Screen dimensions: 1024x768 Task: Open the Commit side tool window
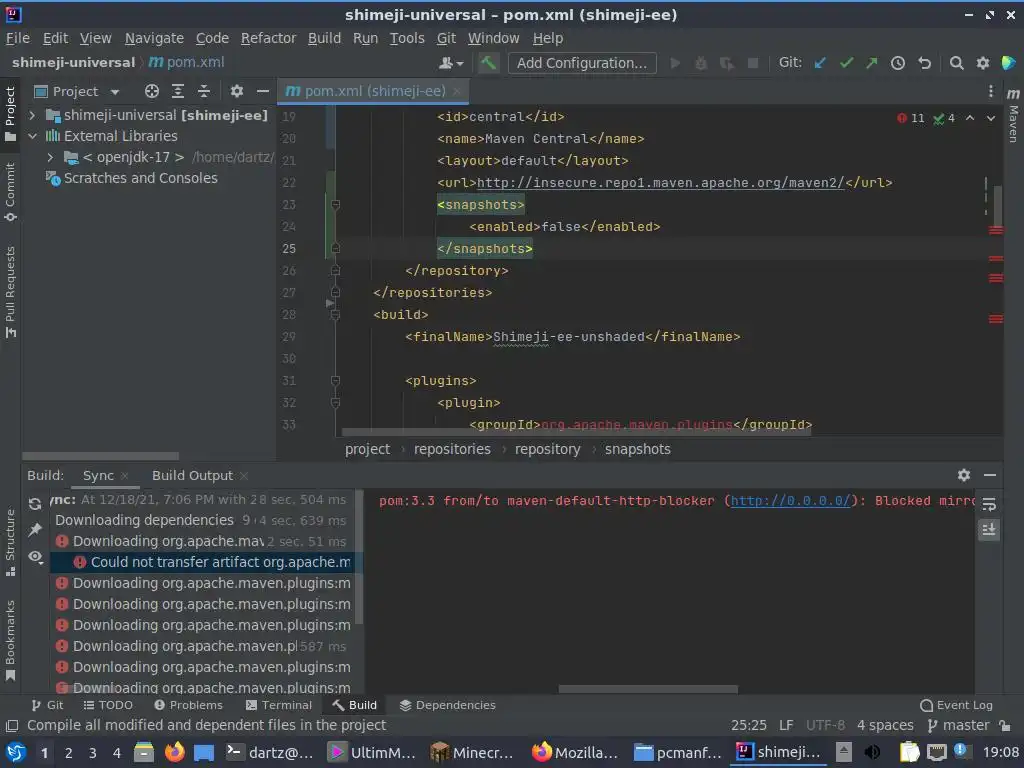(x=10, y=192)
